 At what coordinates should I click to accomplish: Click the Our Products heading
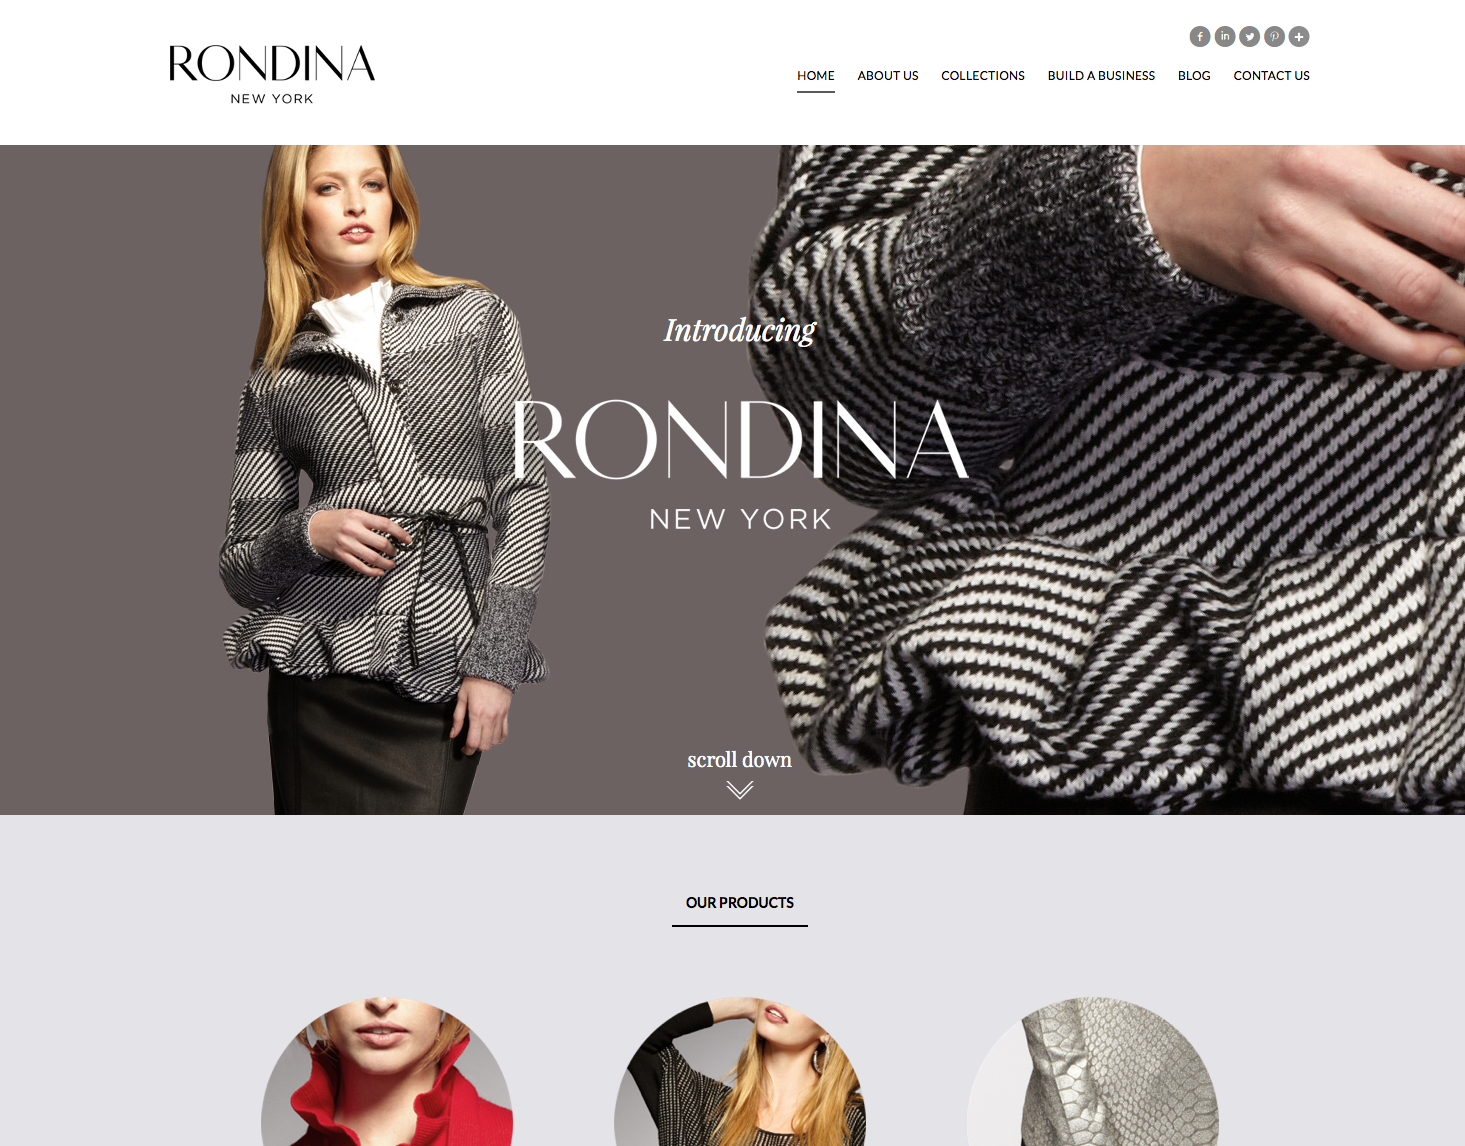point(740,903)
